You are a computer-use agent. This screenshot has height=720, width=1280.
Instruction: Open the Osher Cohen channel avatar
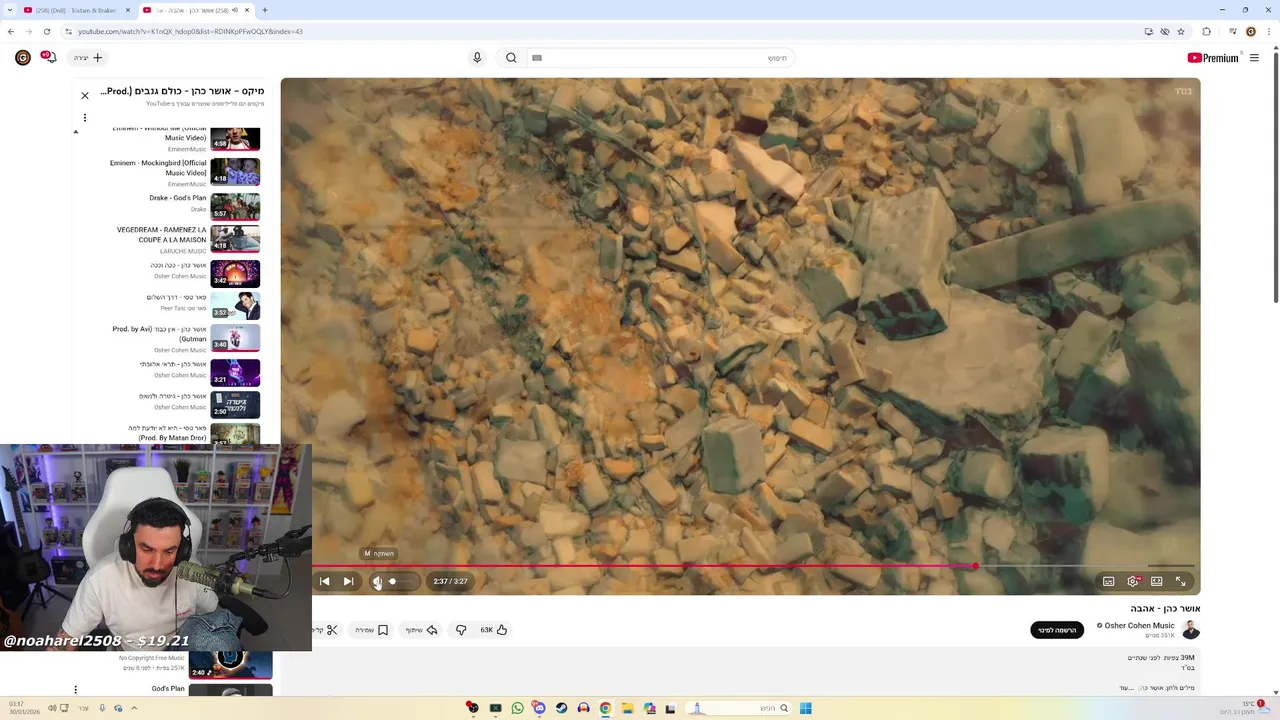click(x=1190, y=630)
